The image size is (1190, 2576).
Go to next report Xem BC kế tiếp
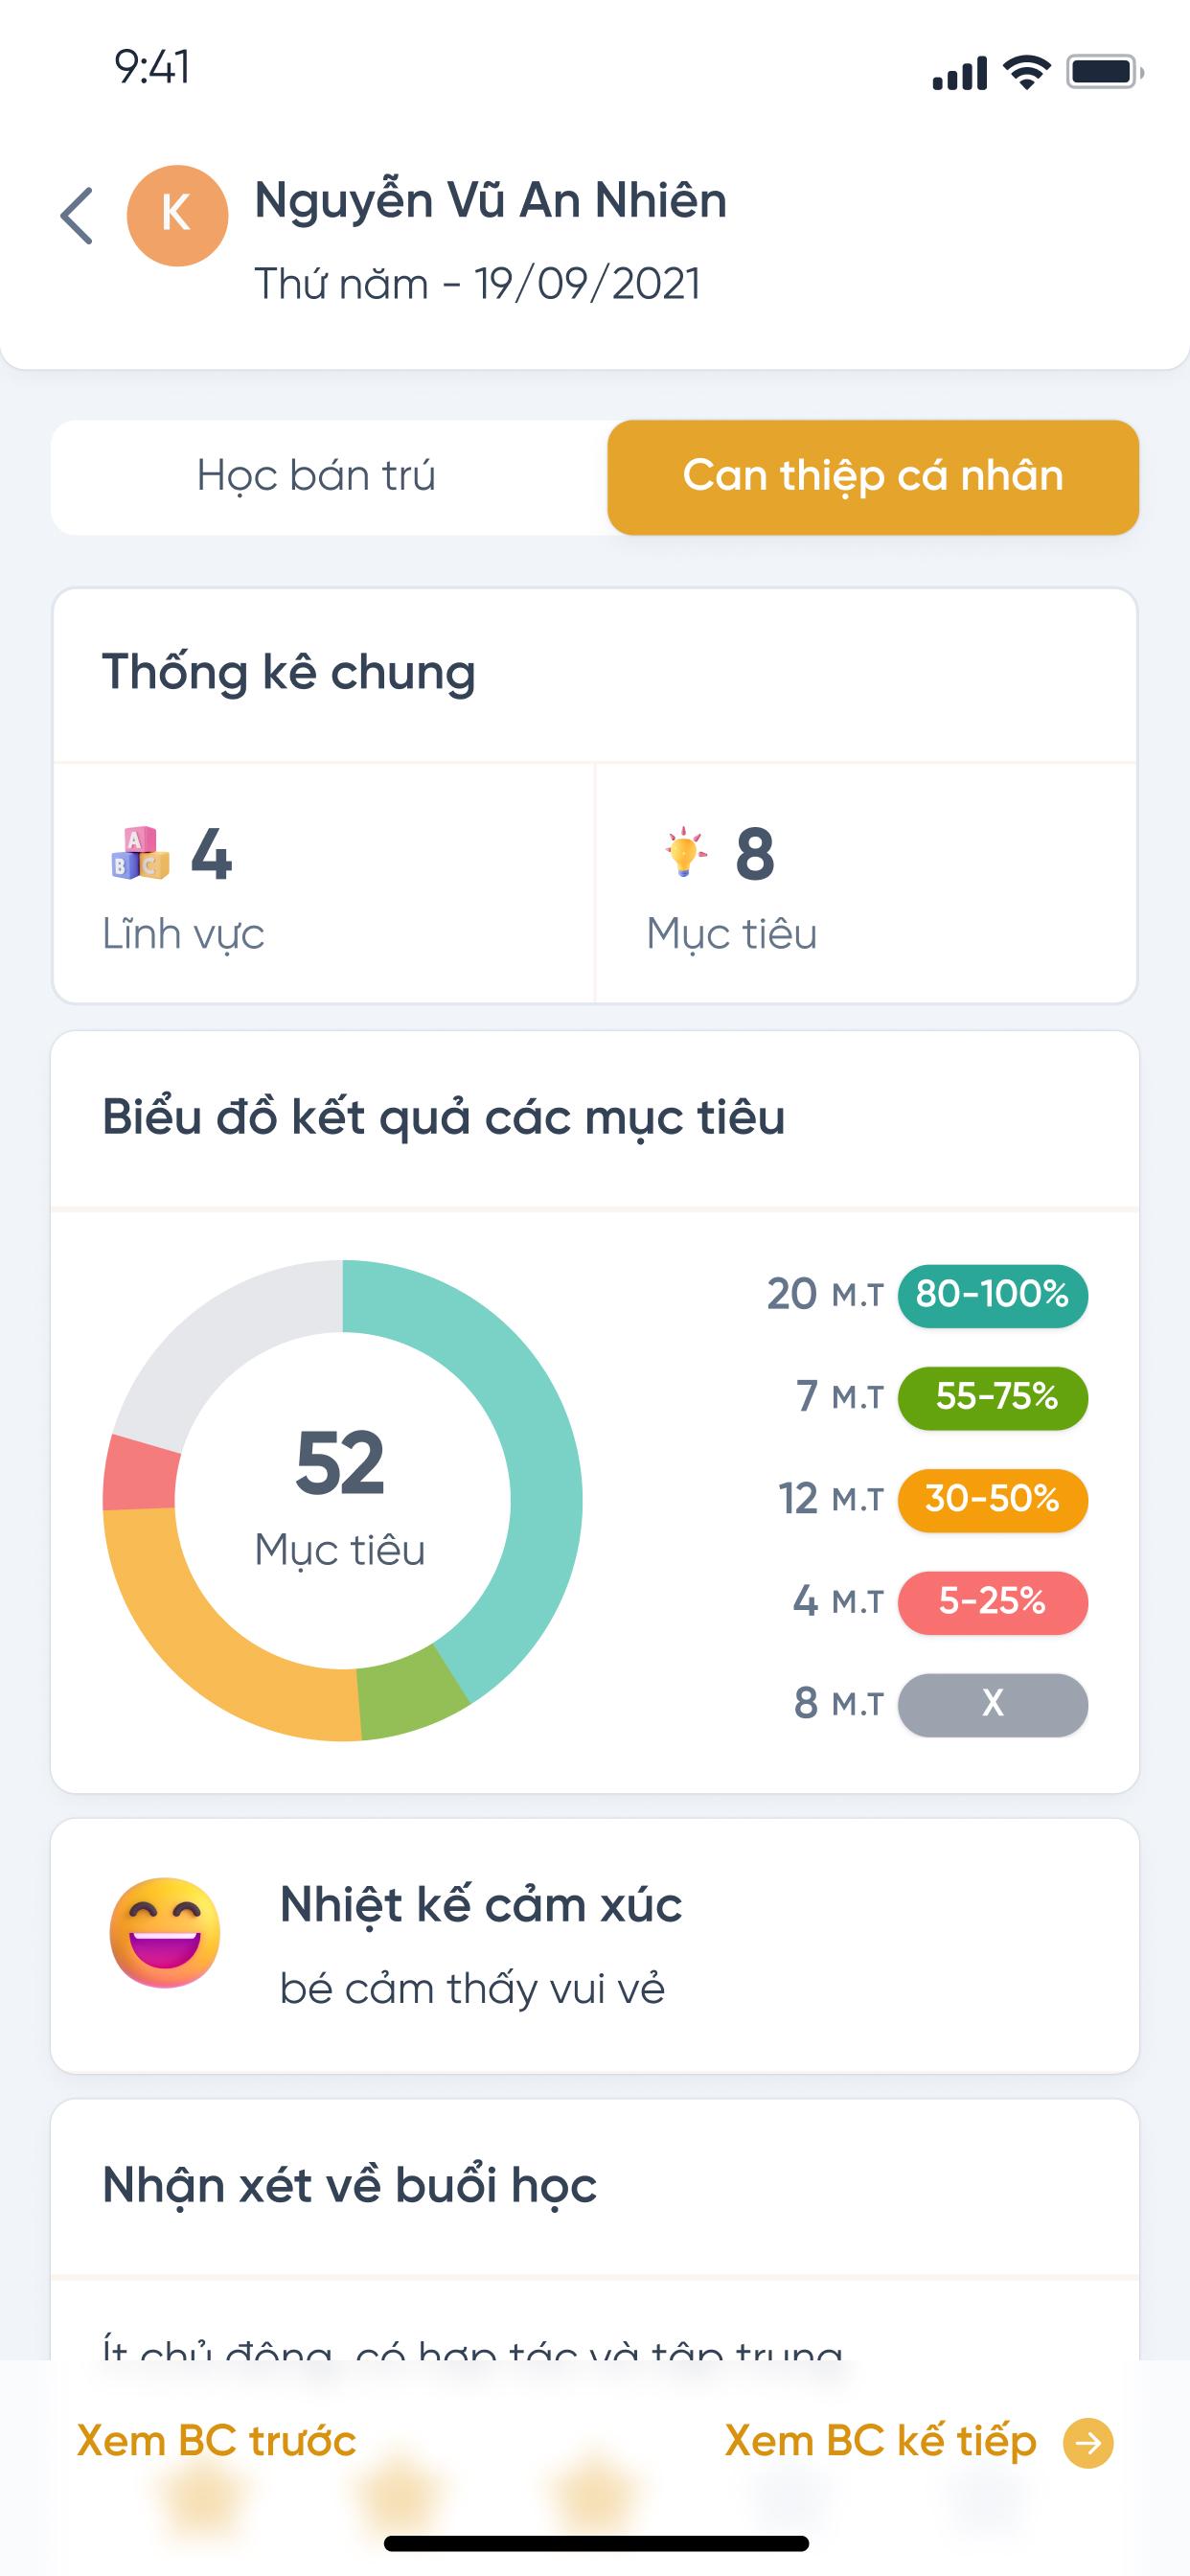(880, 2442)
